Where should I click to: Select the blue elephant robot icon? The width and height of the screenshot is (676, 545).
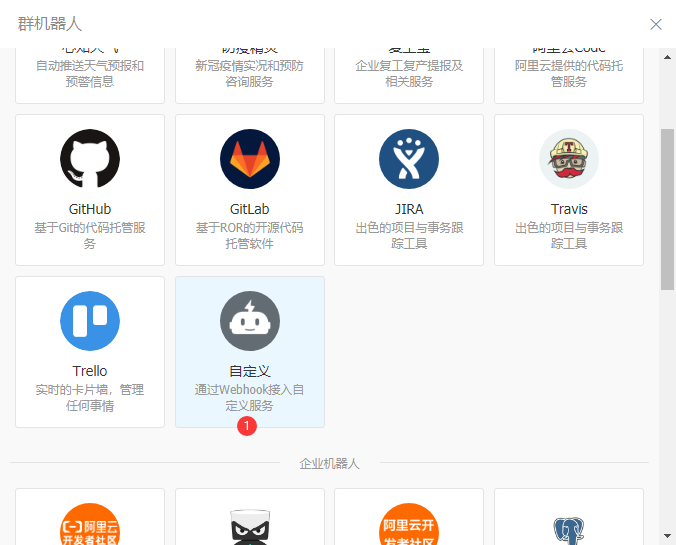pyautogui.click(x=569, y=530)
